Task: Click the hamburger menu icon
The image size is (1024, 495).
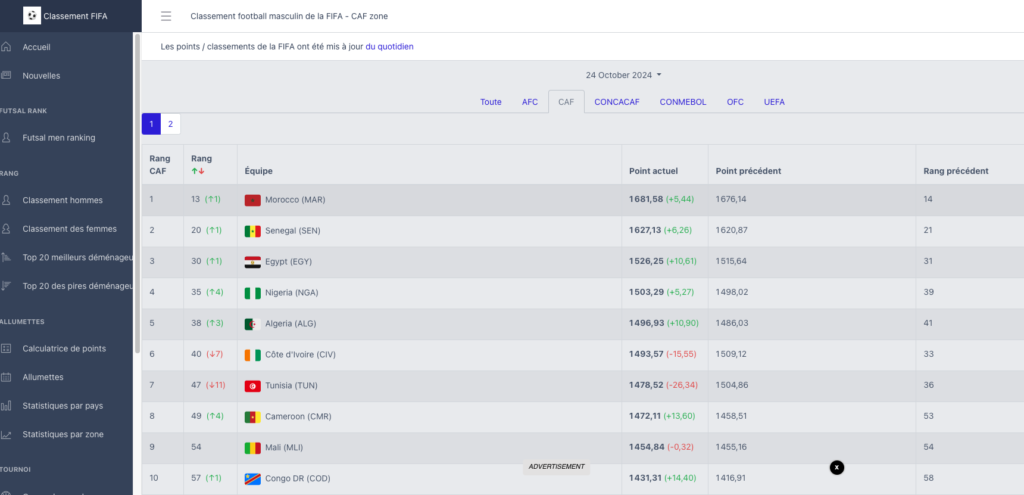Action: click(166, 16)
